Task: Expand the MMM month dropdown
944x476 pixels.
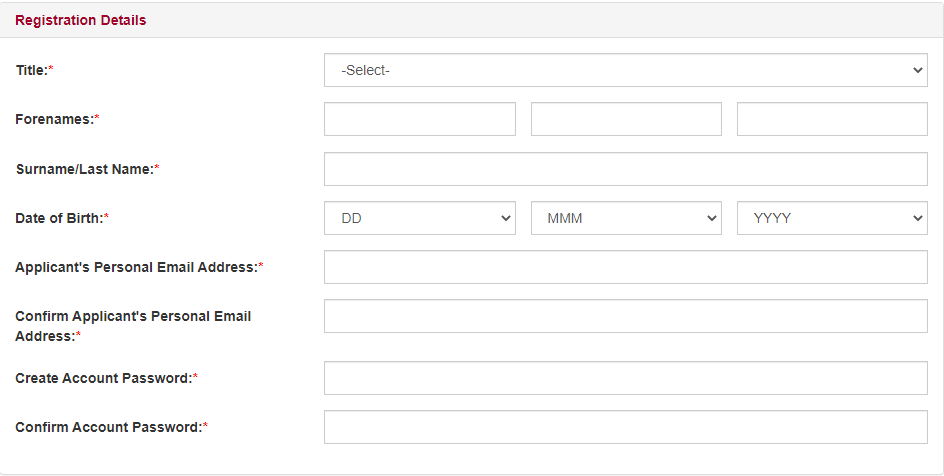Action: 626,218
